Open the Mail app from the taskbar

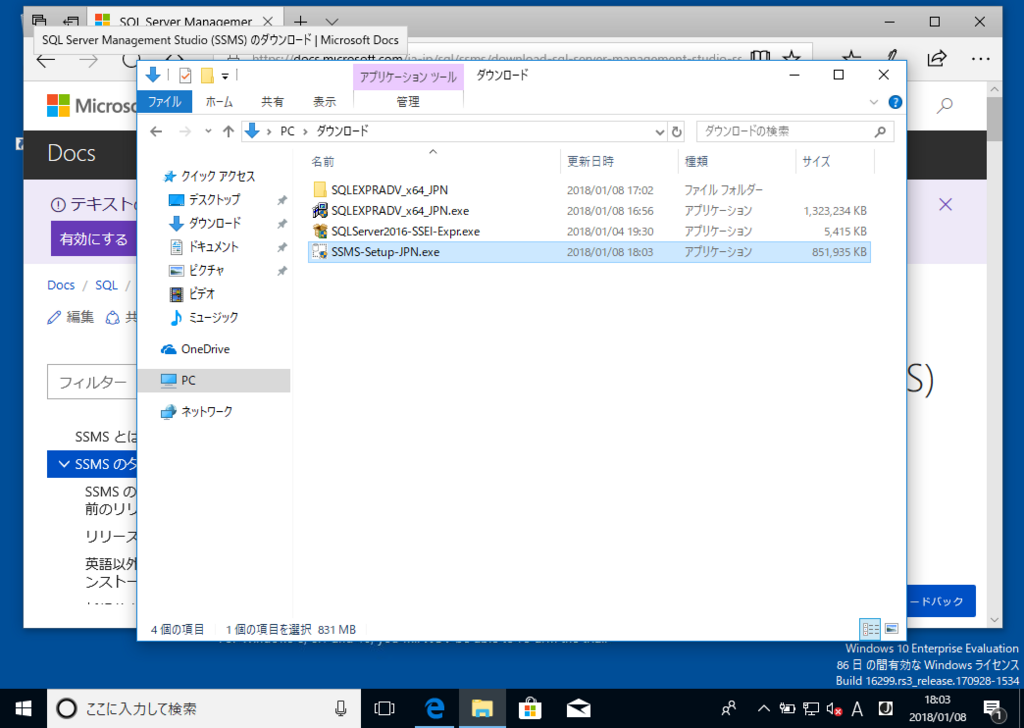point(578,709)
